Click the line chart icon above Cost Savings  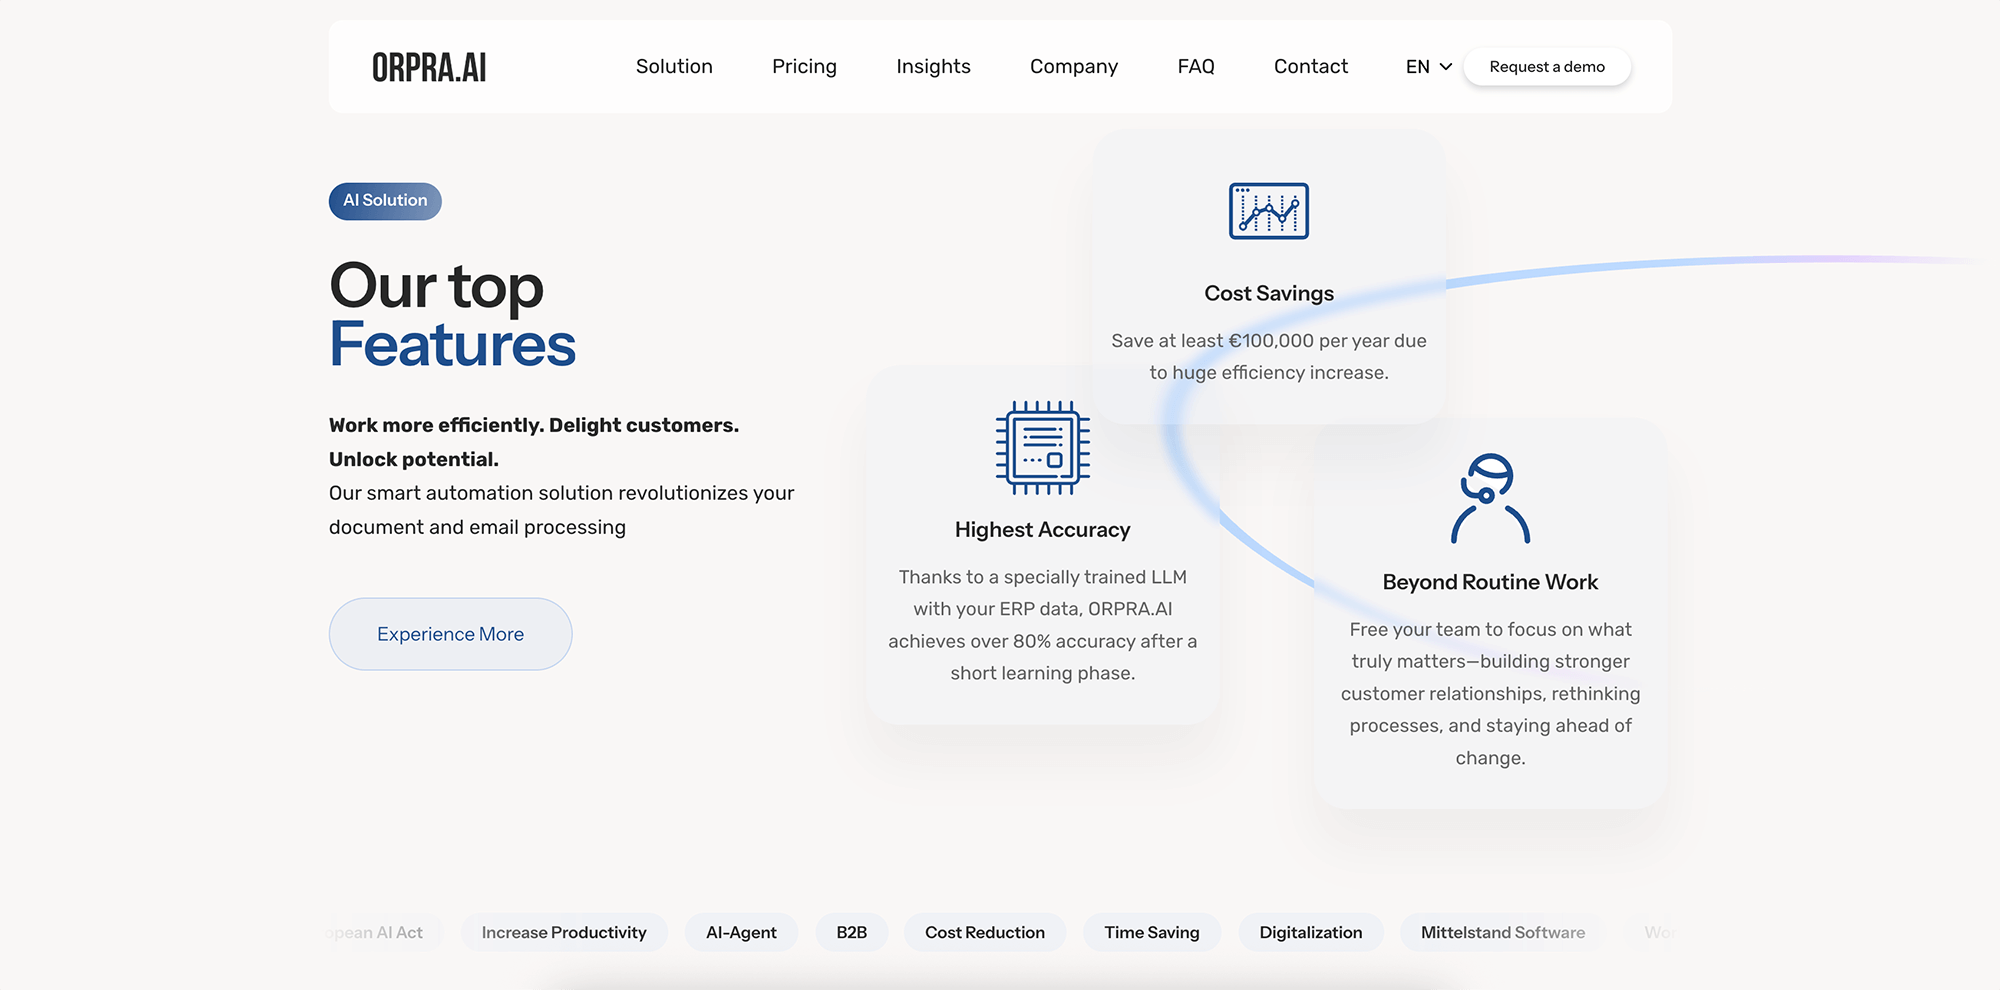(x=1268, y=211)
